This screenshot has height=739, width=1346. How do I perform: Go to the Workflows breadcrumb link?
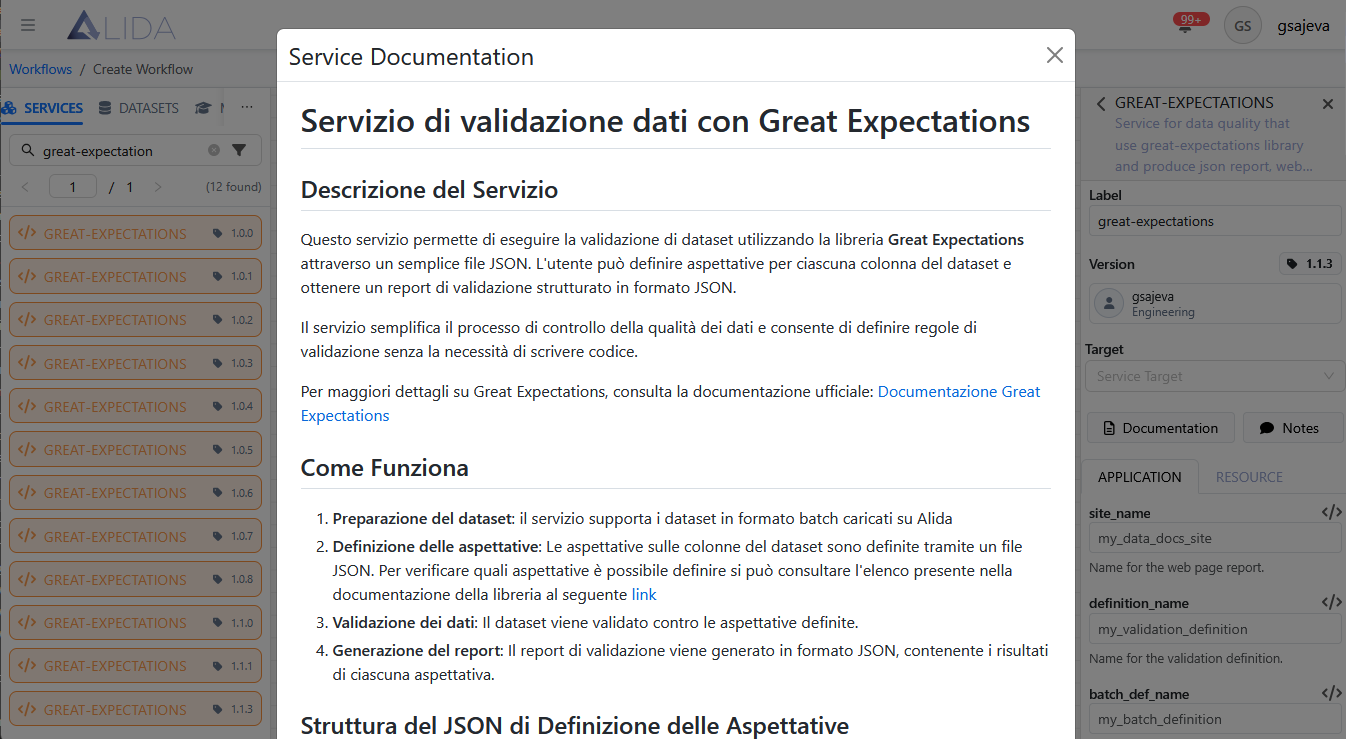[41, 69]
